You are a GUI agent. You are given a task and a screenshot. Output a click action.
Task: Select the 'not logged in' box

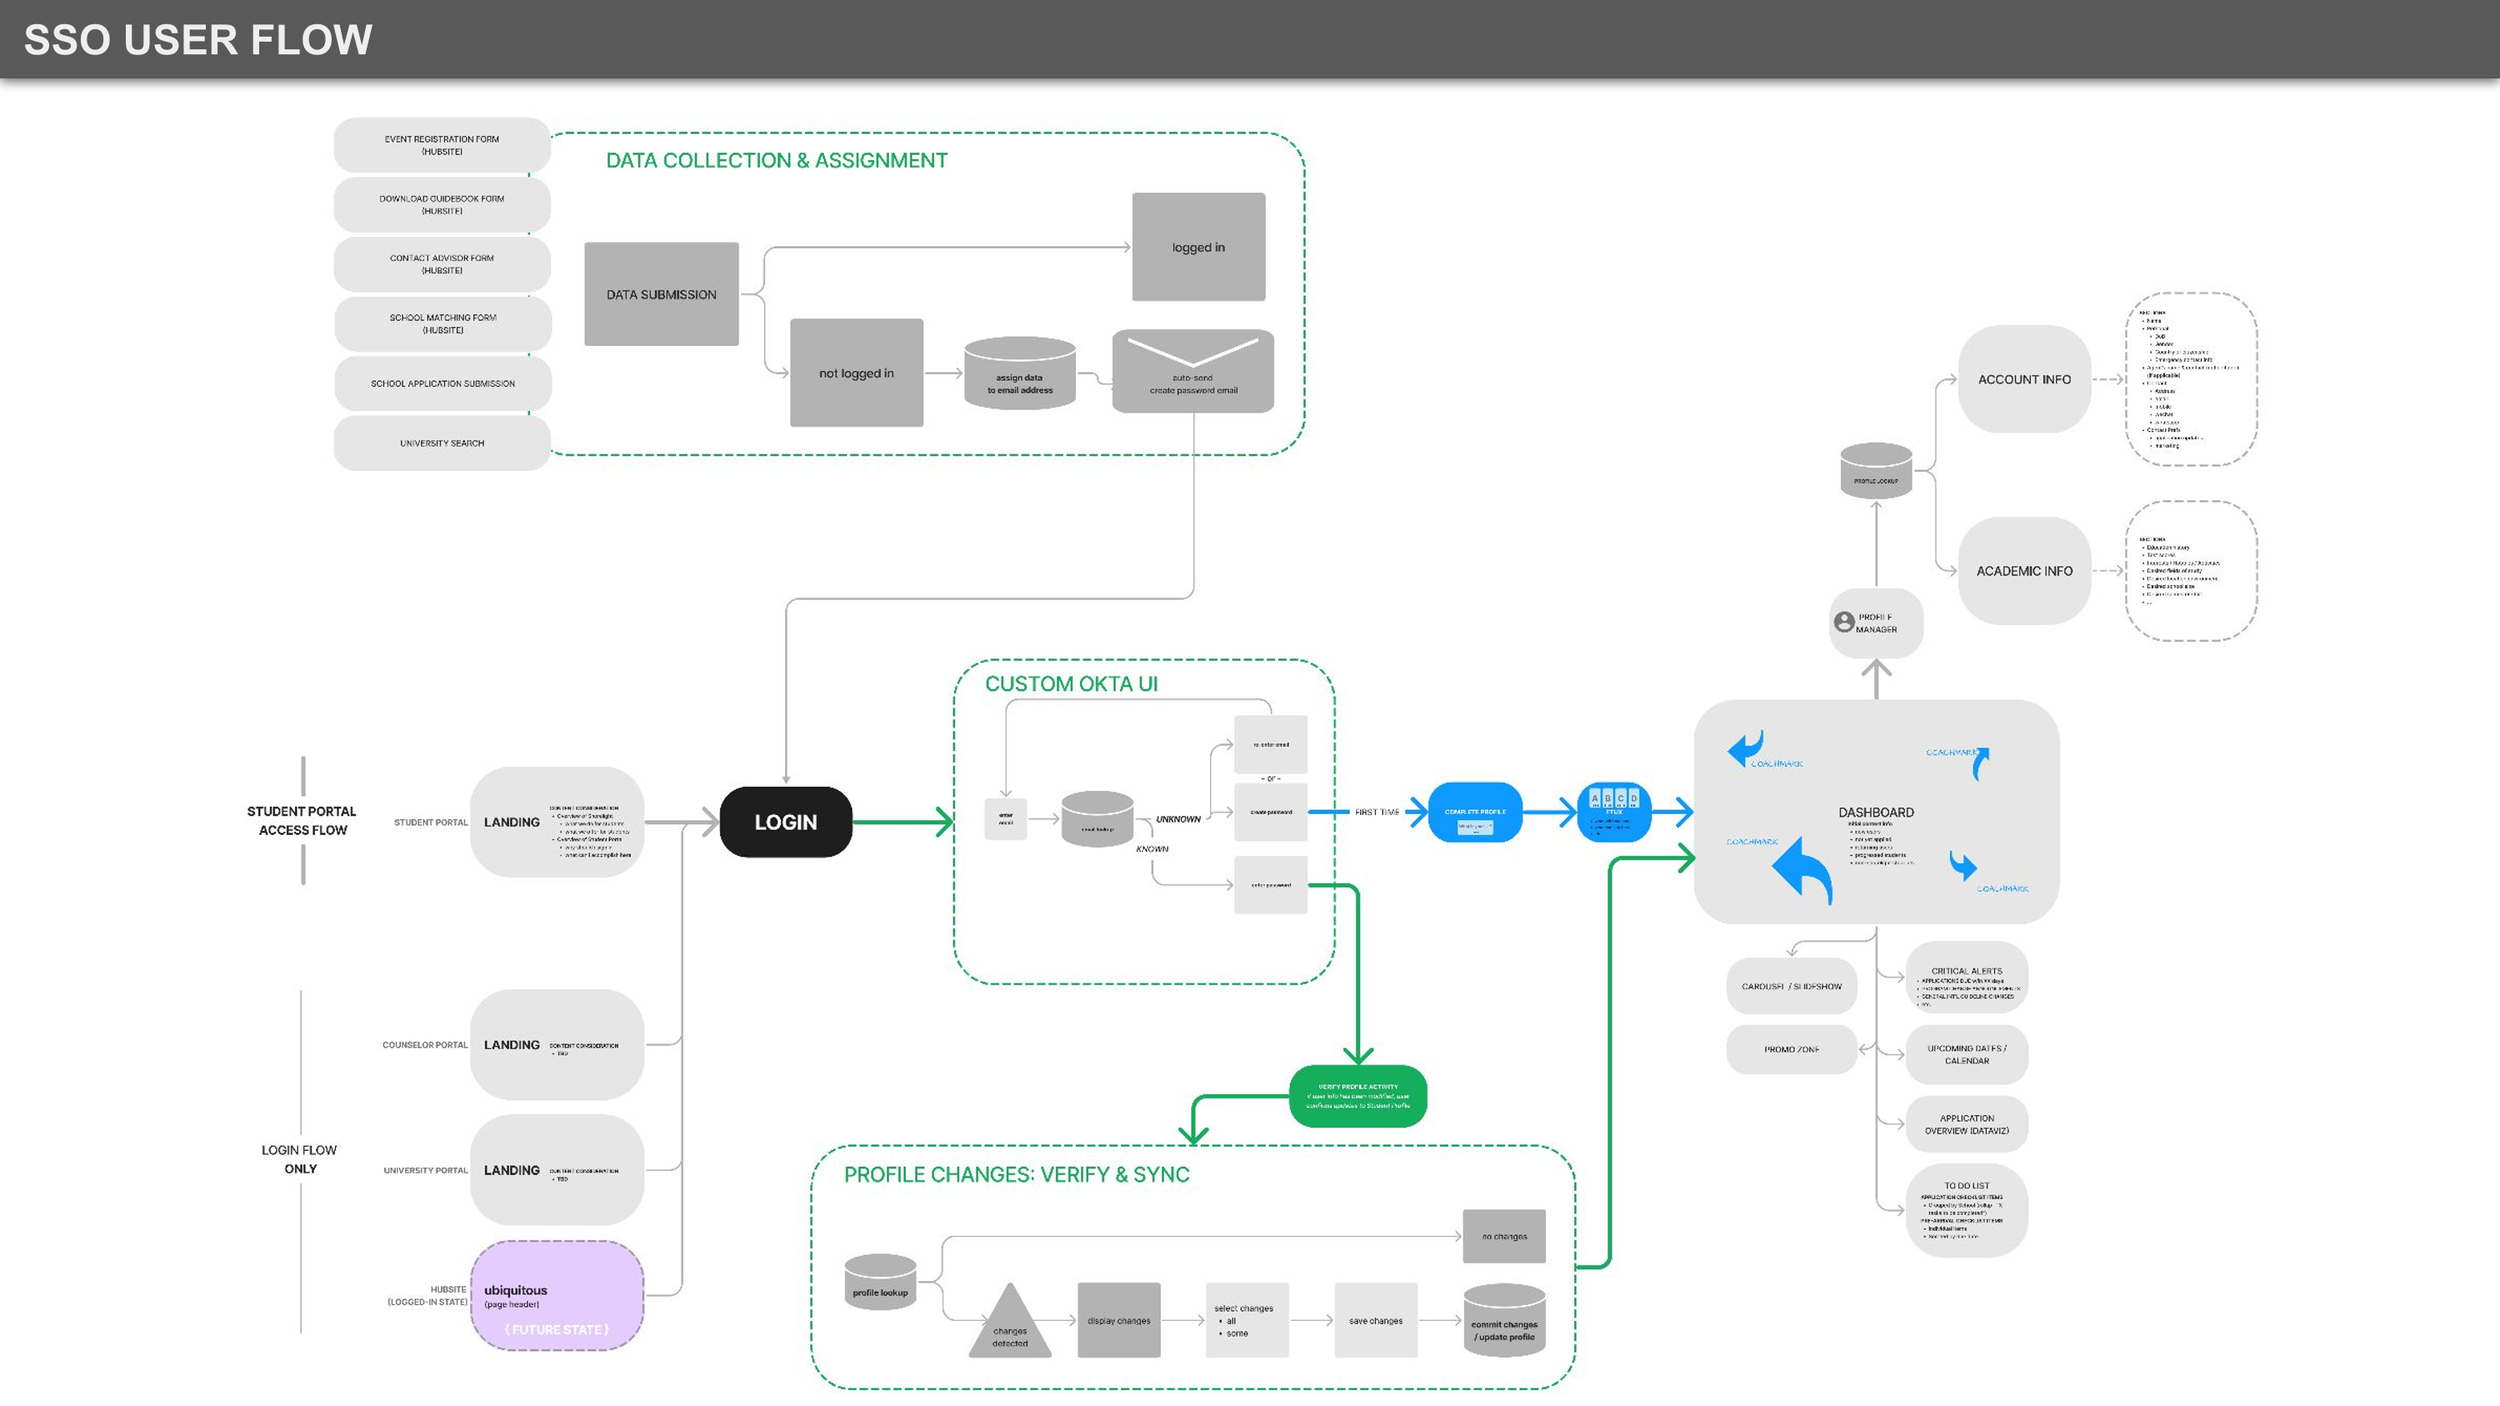point(857,373)
